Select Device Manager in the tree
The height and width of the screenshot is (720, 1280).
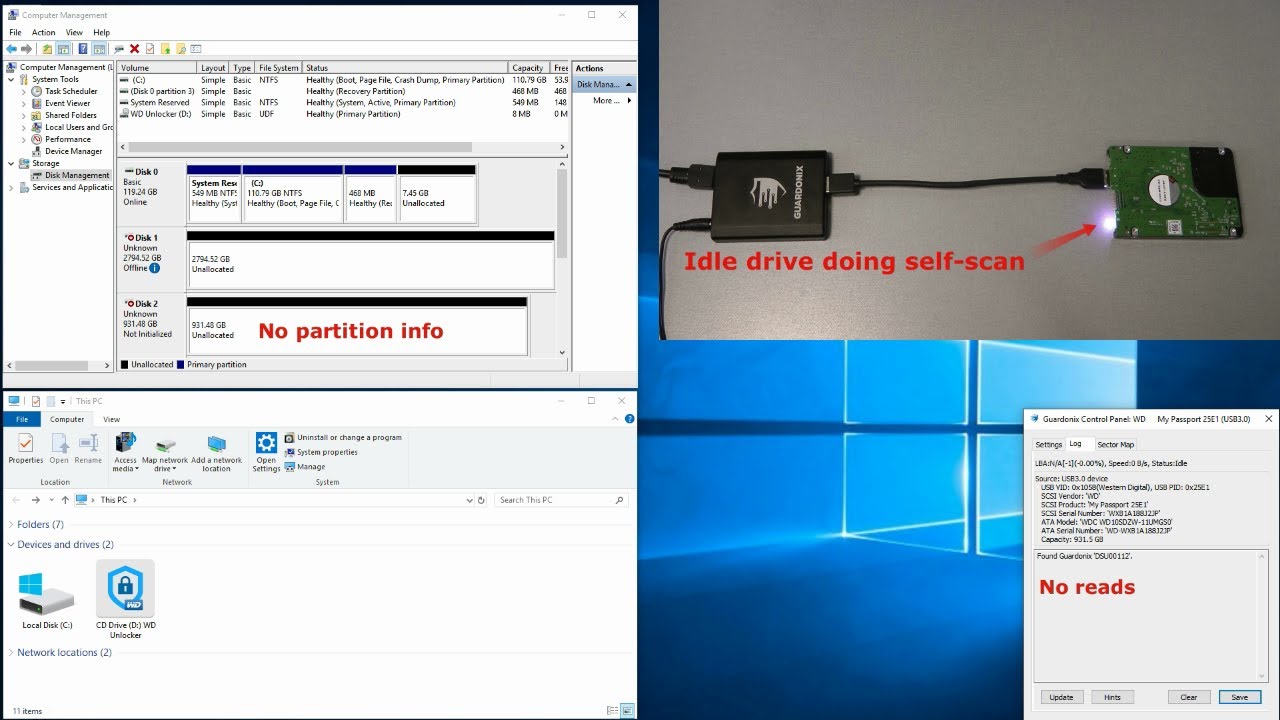coord(73,151)
